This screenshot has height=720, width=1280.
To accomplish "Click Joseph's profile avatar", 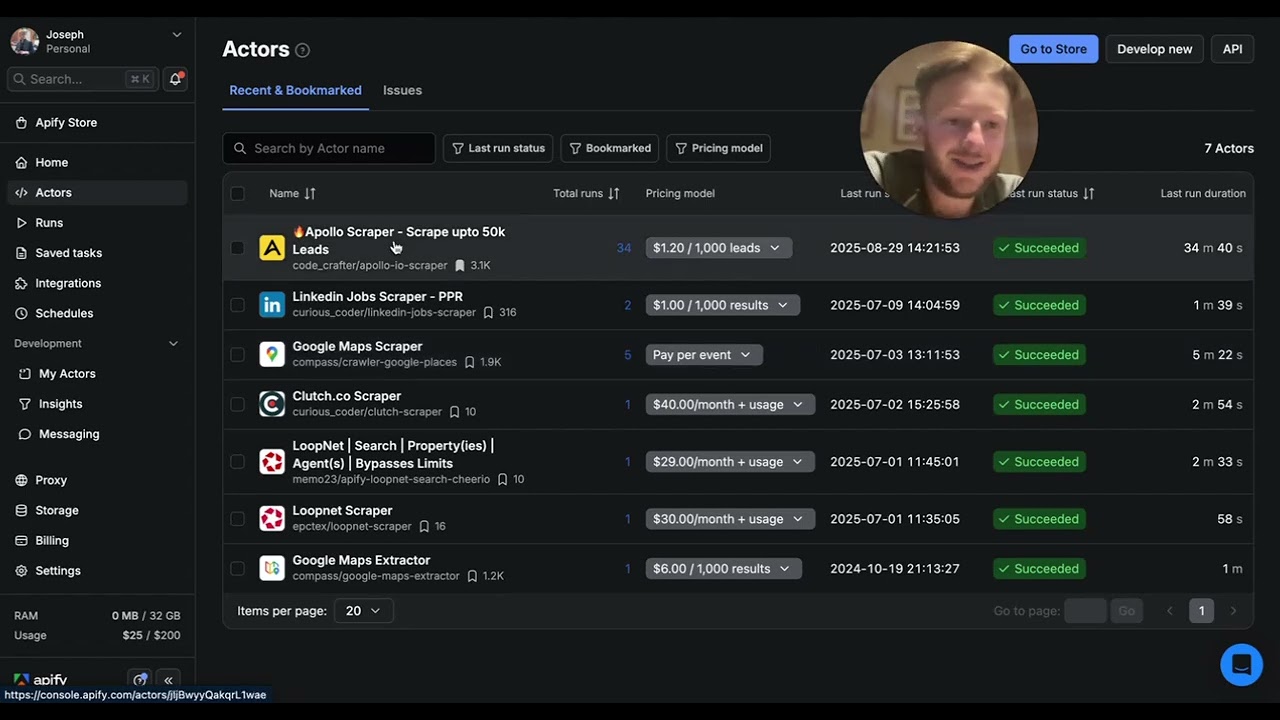I will [25, 41].
